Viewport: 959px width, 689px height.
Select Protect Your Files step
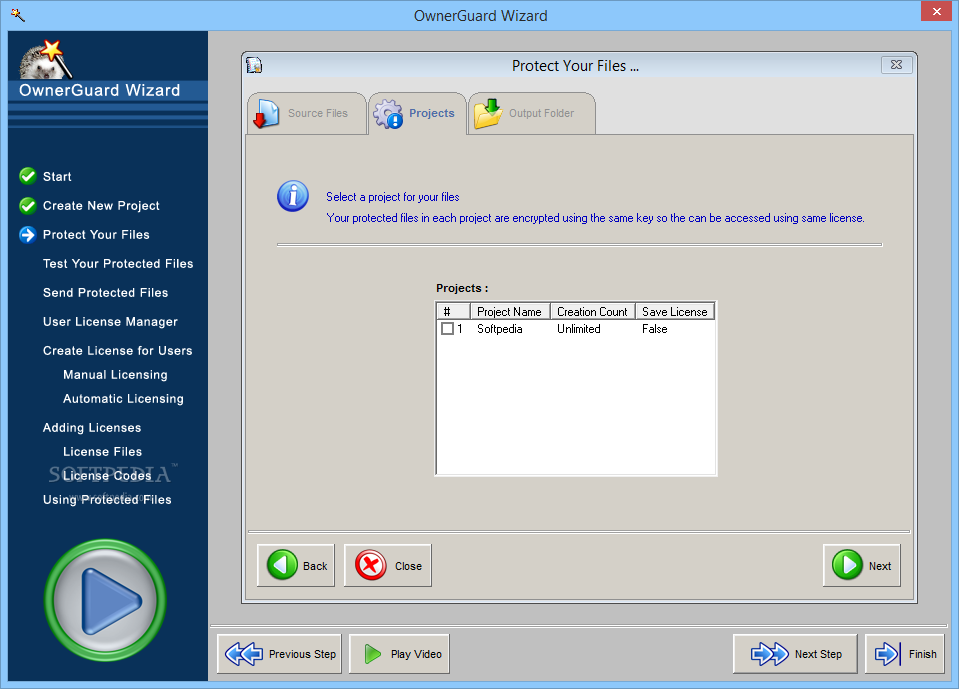point(96,235)
